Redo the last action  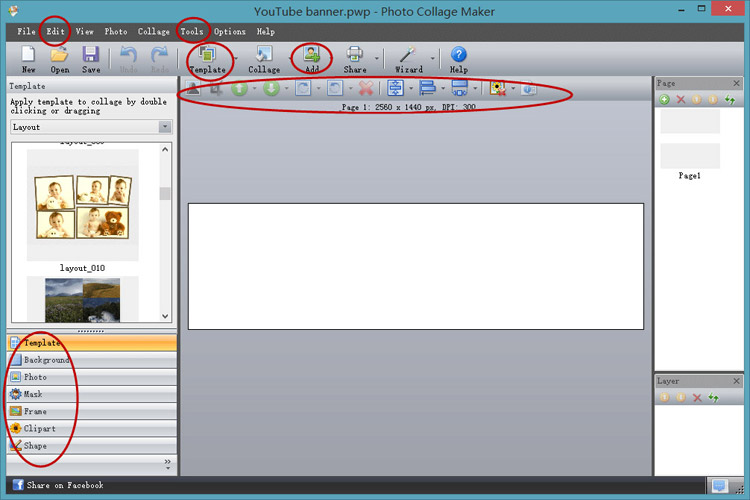point(160,59)
